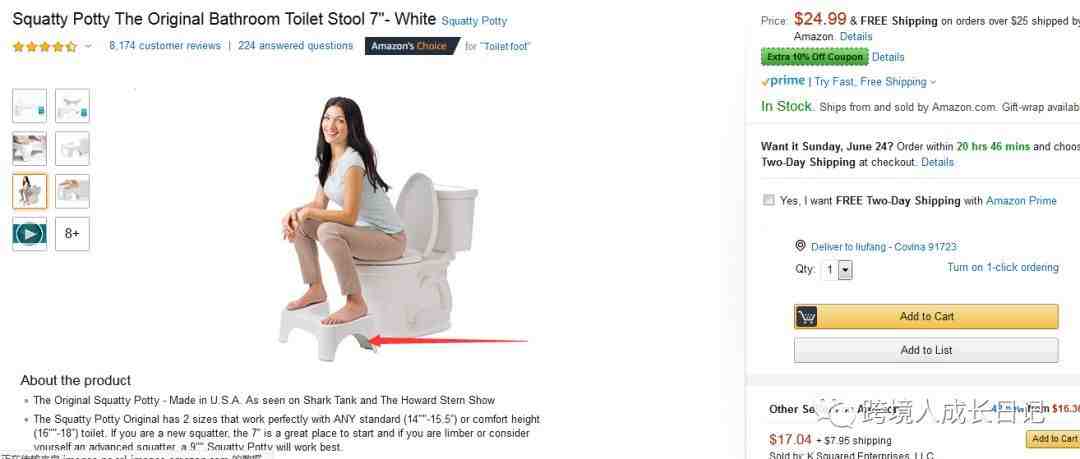Select the first product image thumbnail
This screenshot has height=459, width=1080.
(30, 105)
